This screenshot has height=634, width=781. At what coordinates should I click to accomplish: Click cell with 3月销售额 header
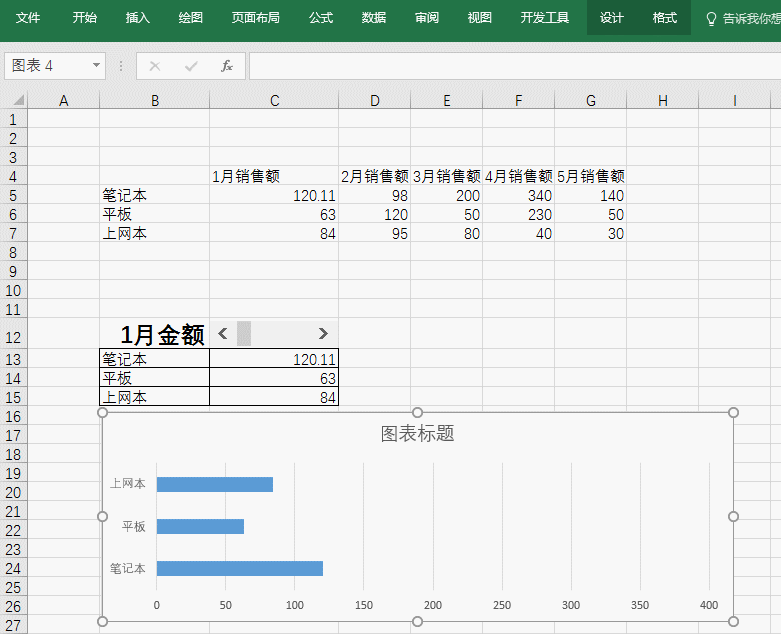446,176
